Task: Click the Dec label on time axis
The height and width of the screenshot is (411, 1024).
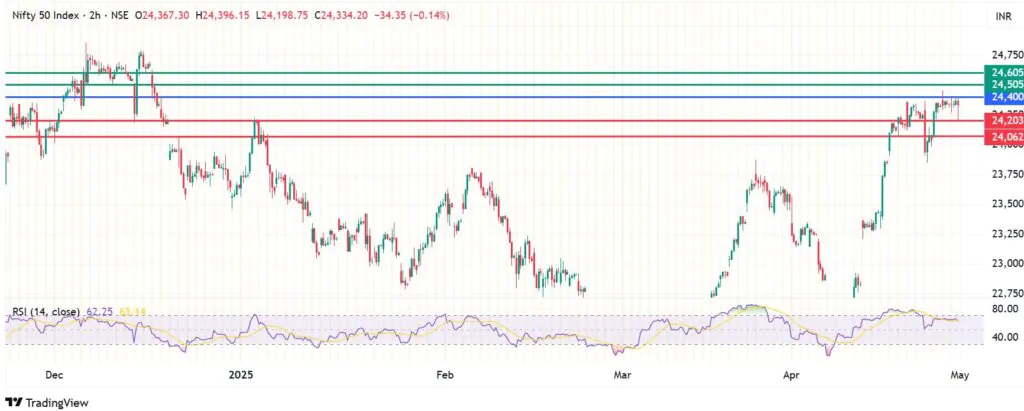Action: pos(55,374)
